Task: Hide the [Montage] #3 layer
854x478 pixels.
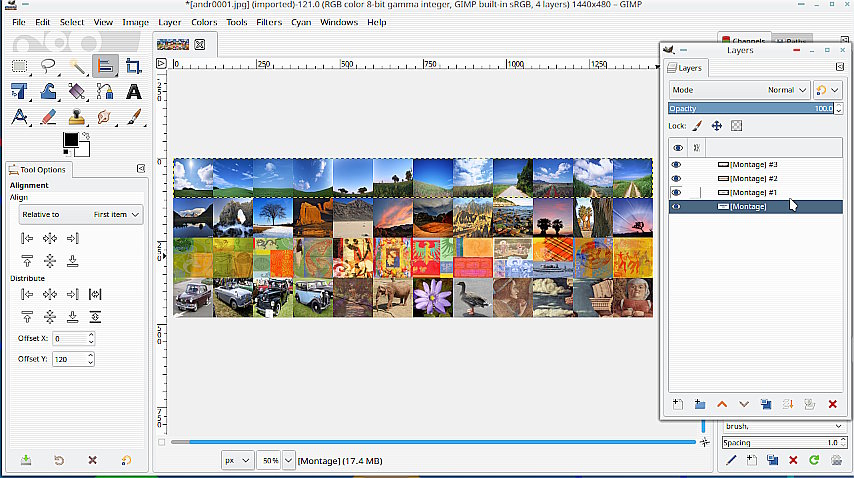Action: pyautogui.click(x=676, y=164)
